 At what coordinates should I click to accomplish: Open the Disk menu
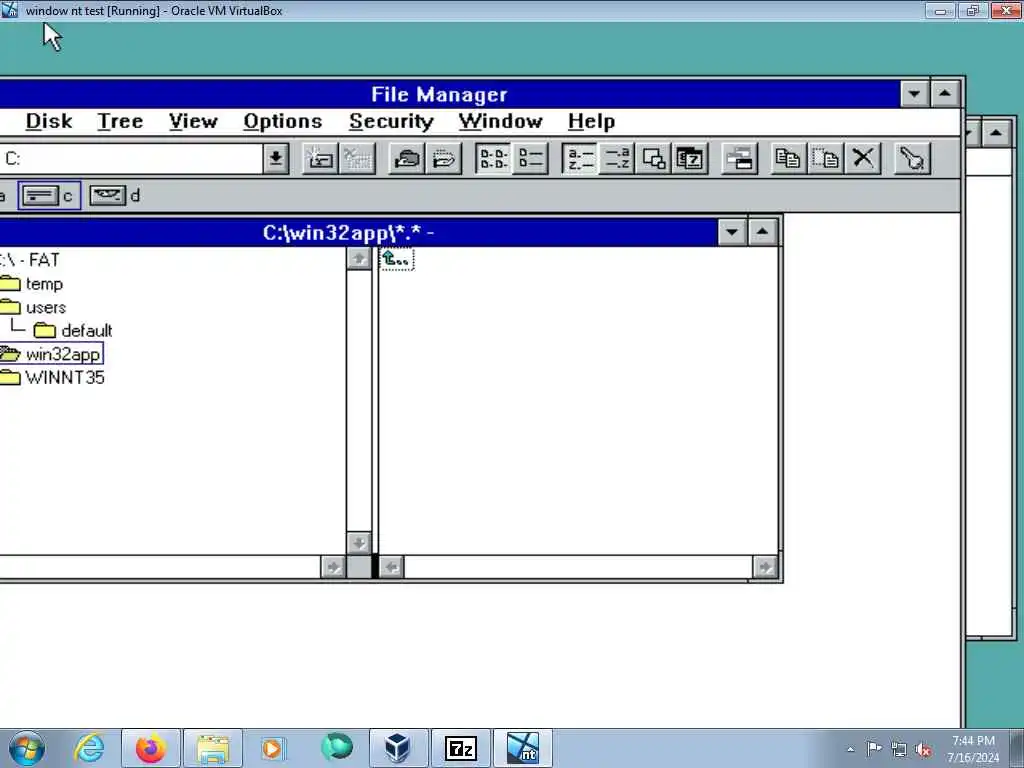(49, 121)
